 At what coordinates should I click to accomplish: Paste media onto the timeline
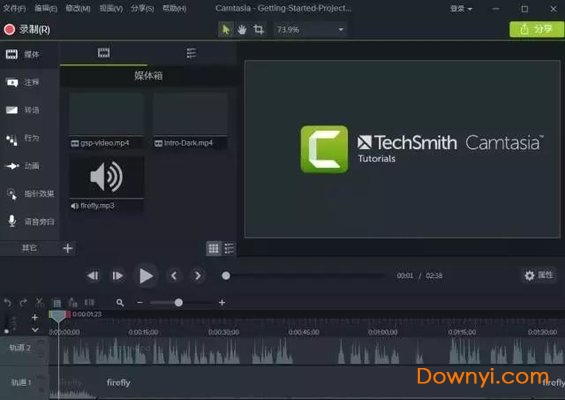(x=73, y=302)
